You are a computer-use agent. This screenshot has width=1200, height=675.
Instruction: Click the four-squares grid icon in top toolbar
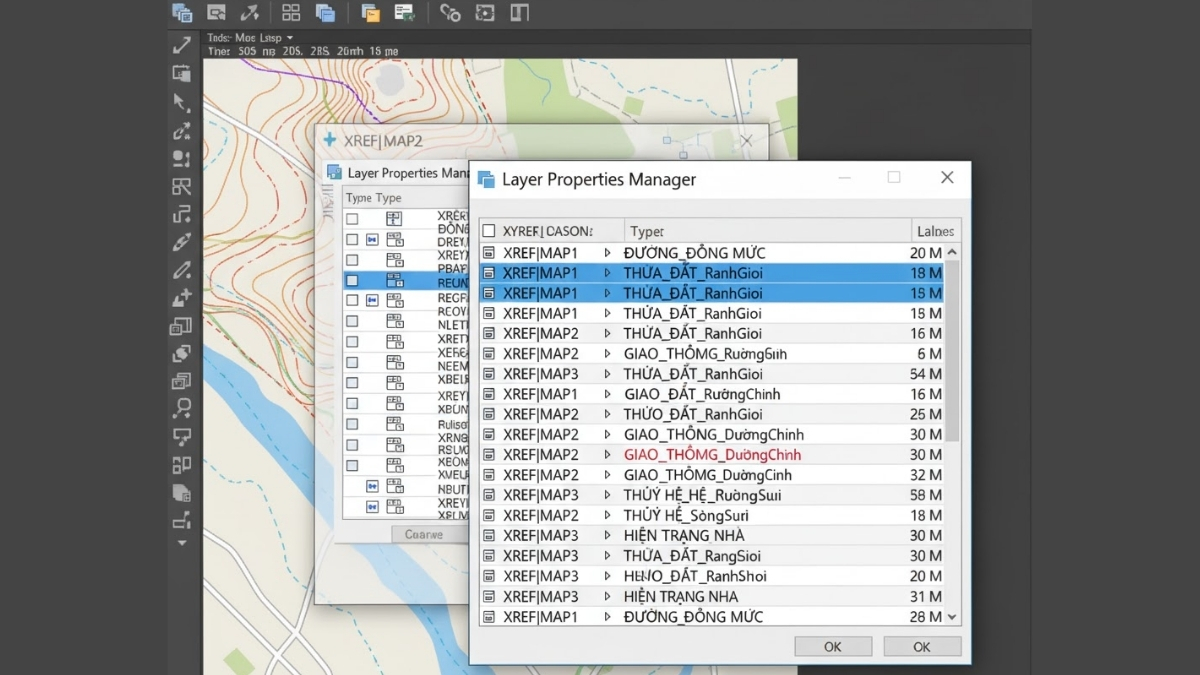(291, 13)
